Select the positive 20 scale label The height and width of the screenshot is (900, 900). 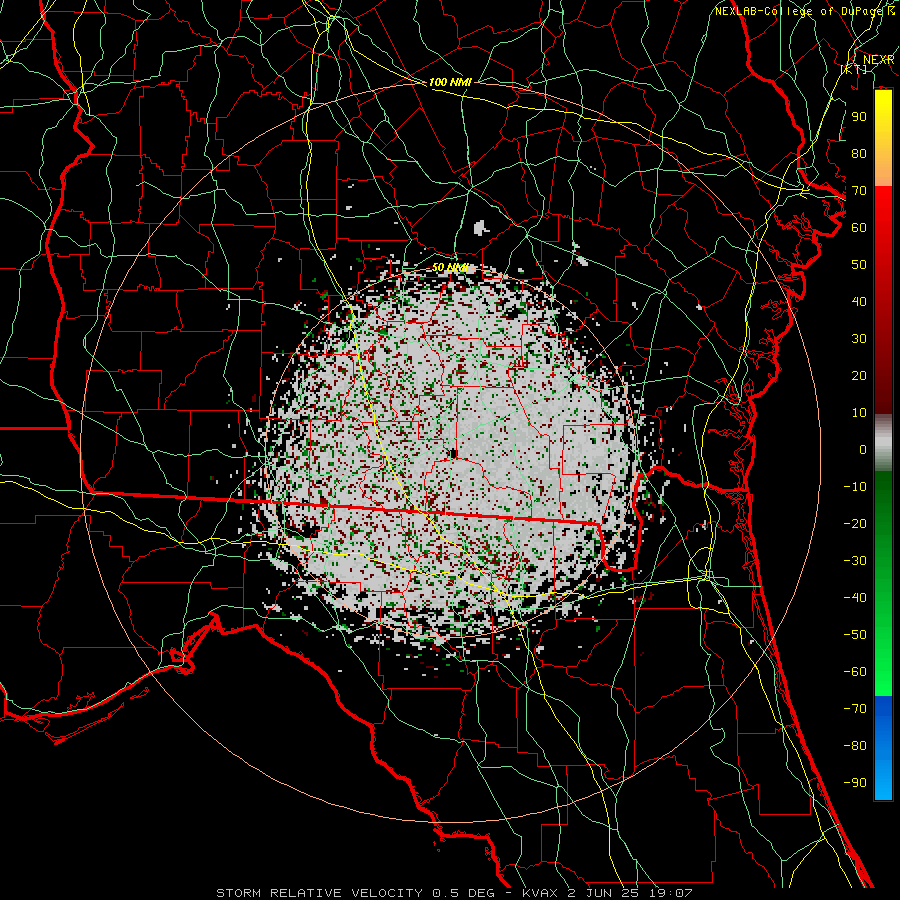click(859, 375)
